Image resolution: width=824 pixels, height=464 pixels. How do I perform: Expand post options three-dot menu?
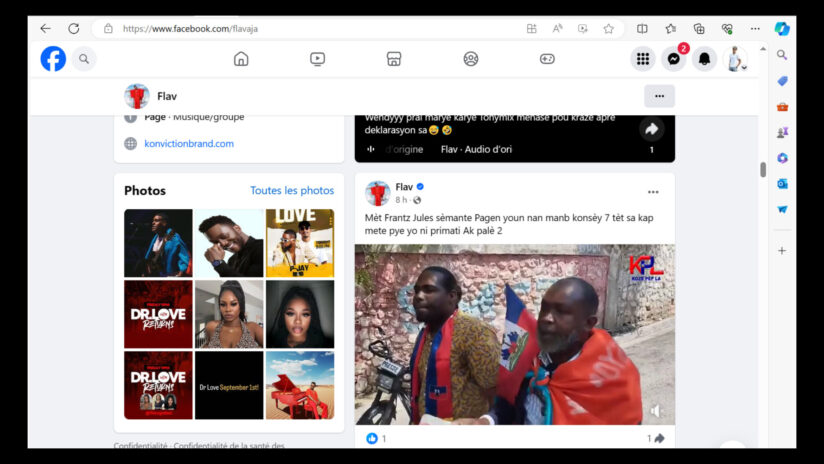653,192
